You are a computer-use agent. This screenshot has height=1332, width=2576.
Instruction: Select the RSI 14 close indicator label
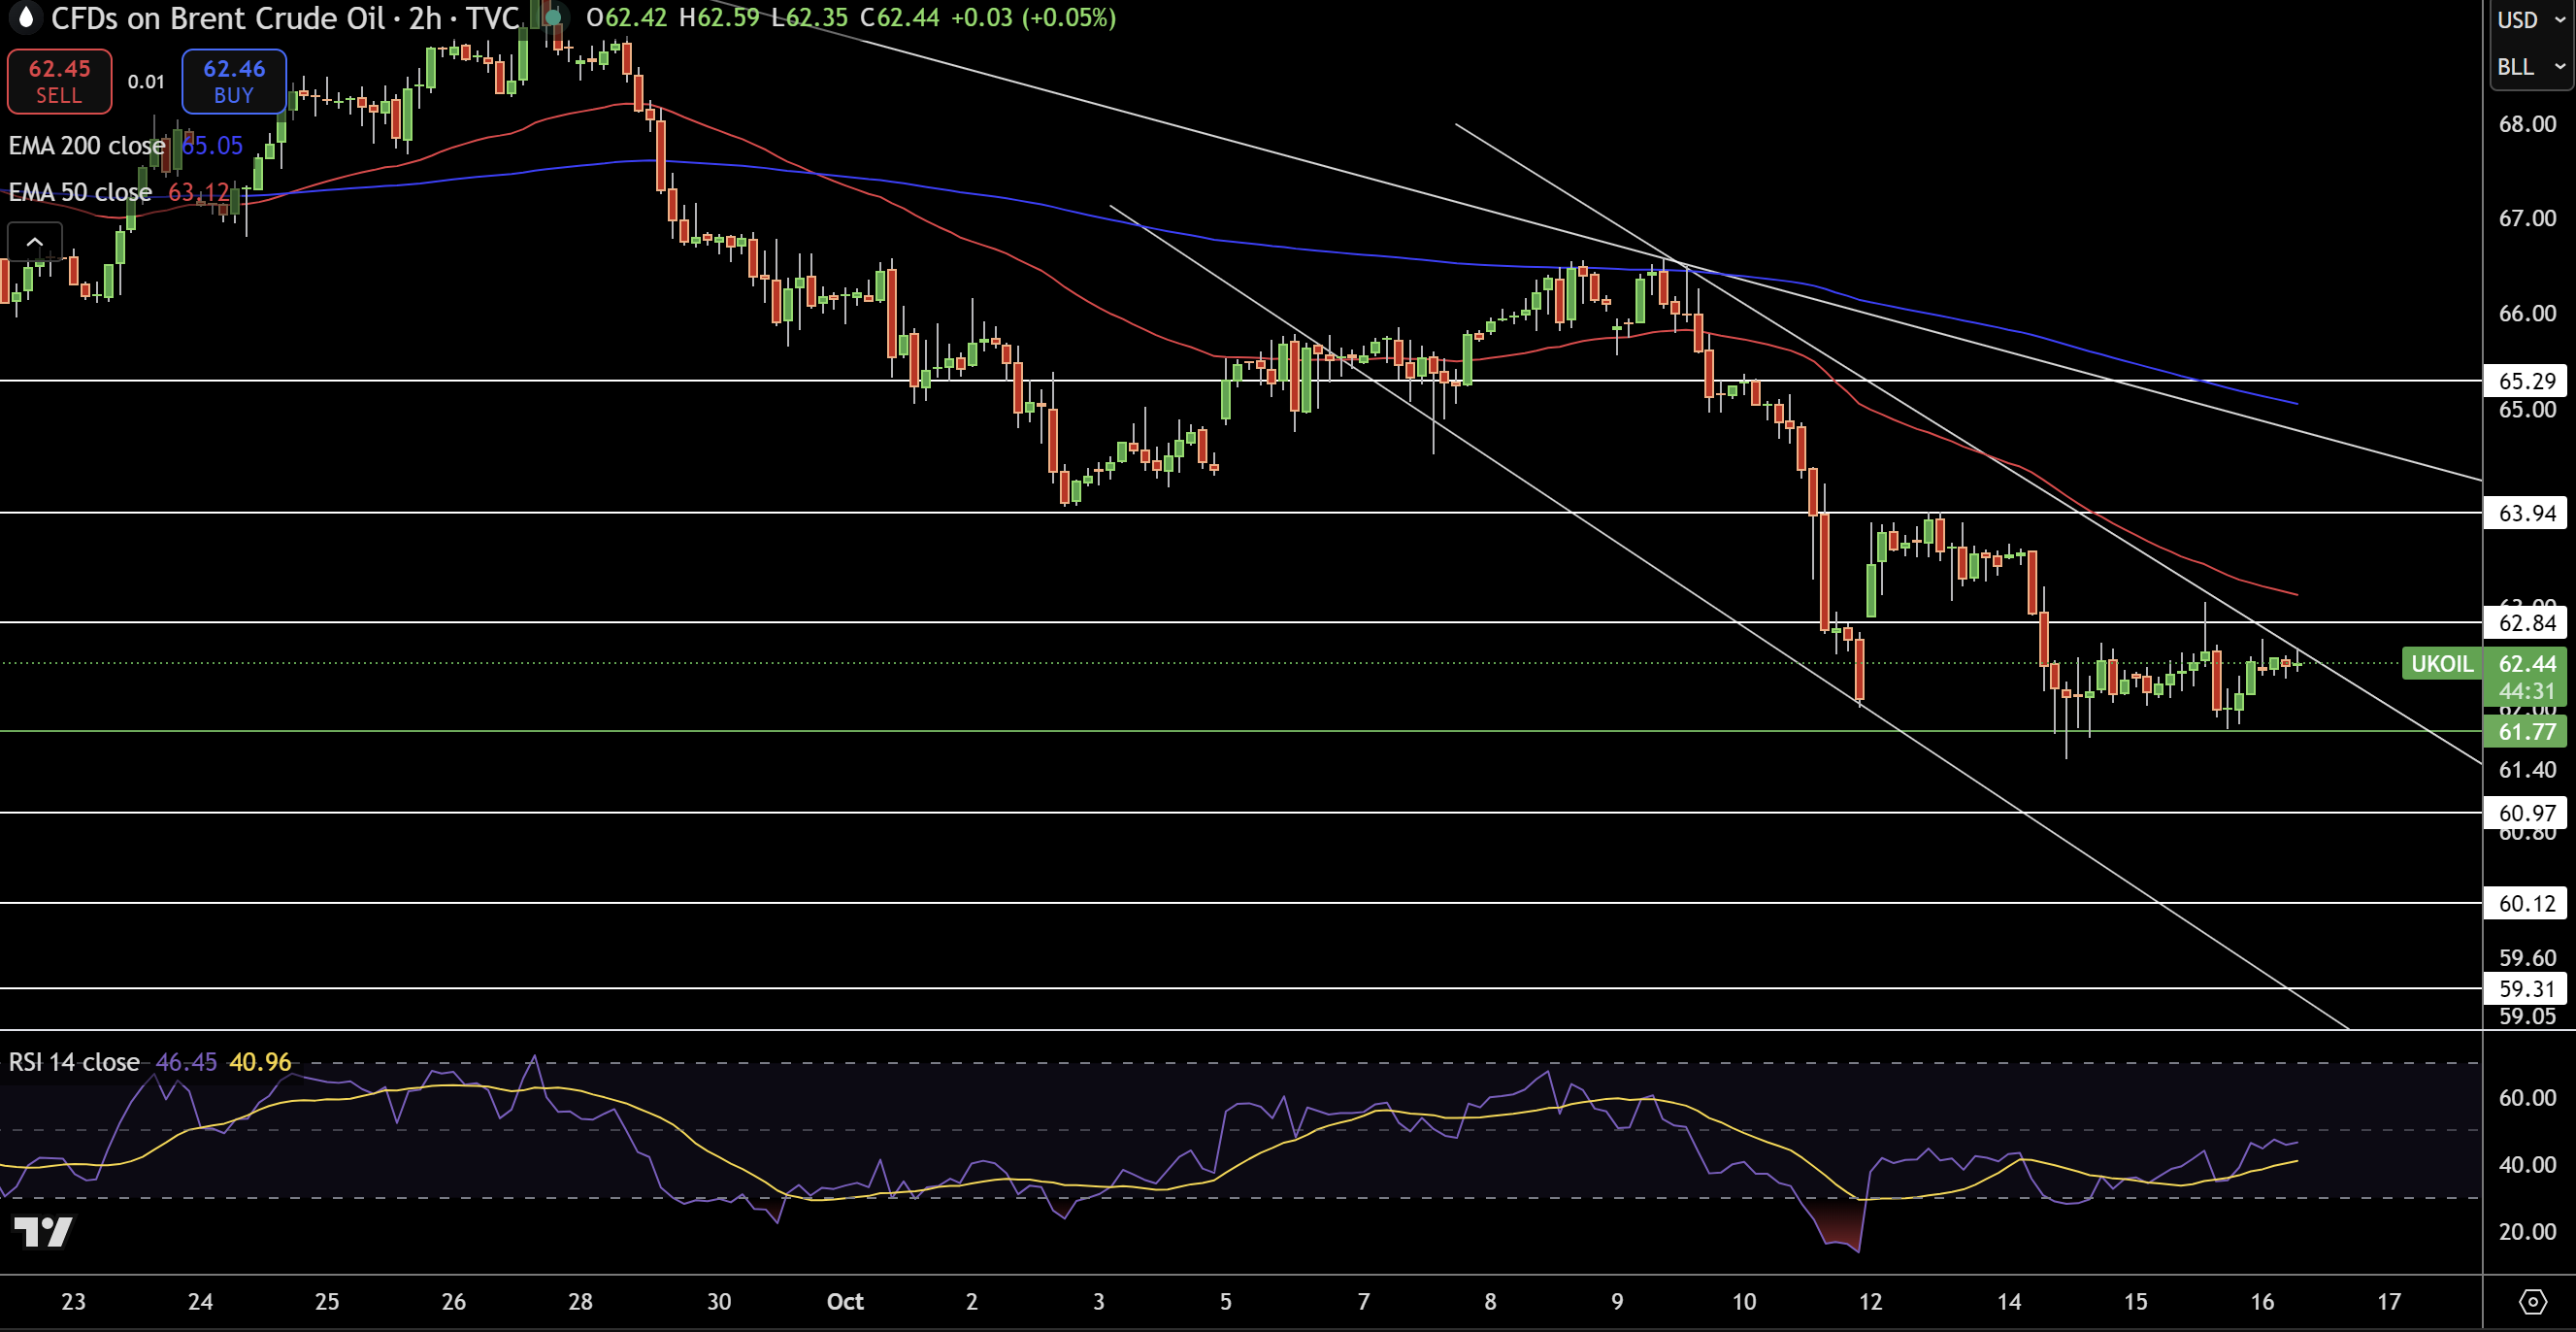coord(74,1062)
